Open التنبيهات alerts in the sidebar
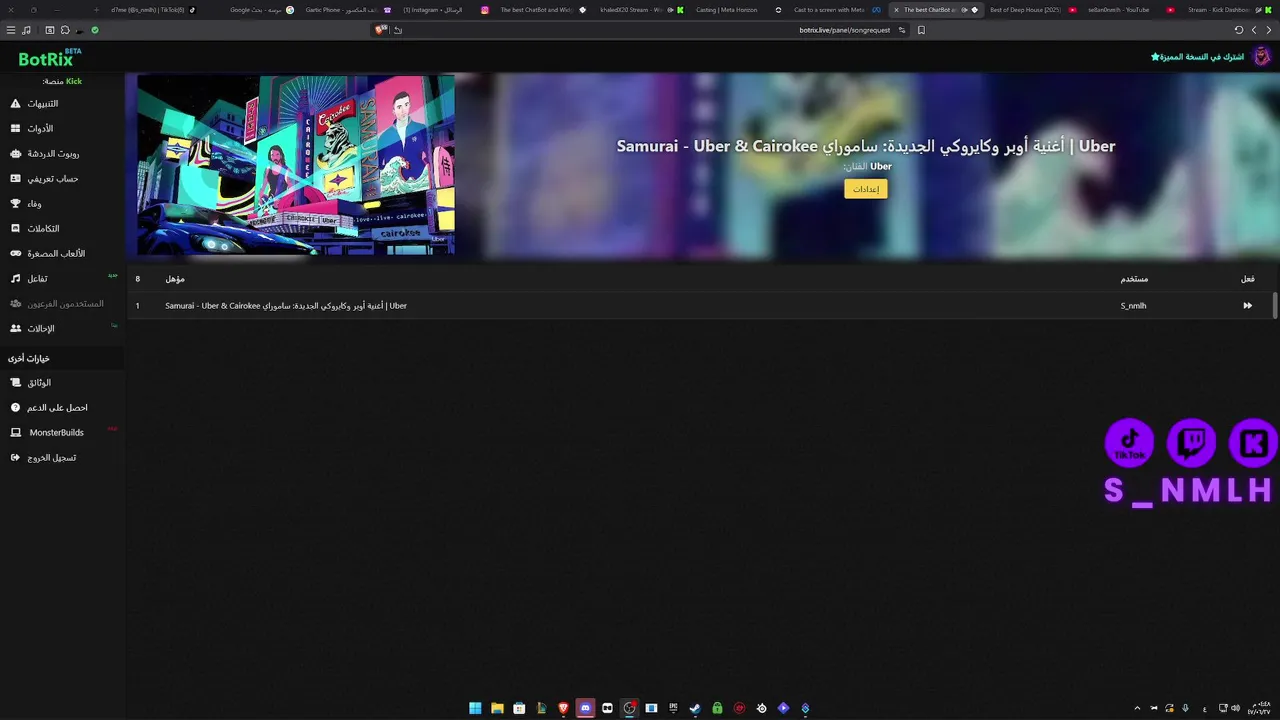This screenshot has height=720, width=1280. coord(42,104)
